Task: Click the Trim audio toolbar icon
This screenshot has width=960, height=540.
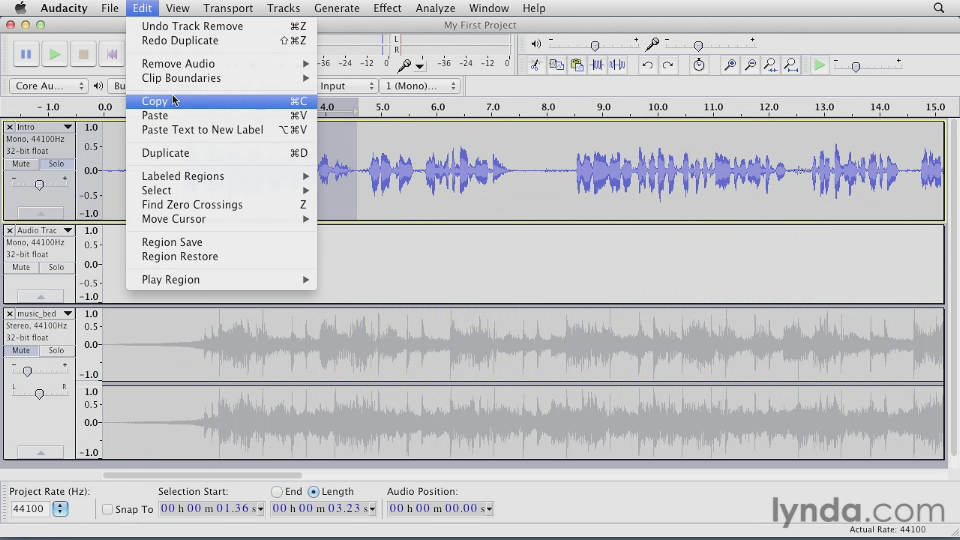Action: point(597,65)
